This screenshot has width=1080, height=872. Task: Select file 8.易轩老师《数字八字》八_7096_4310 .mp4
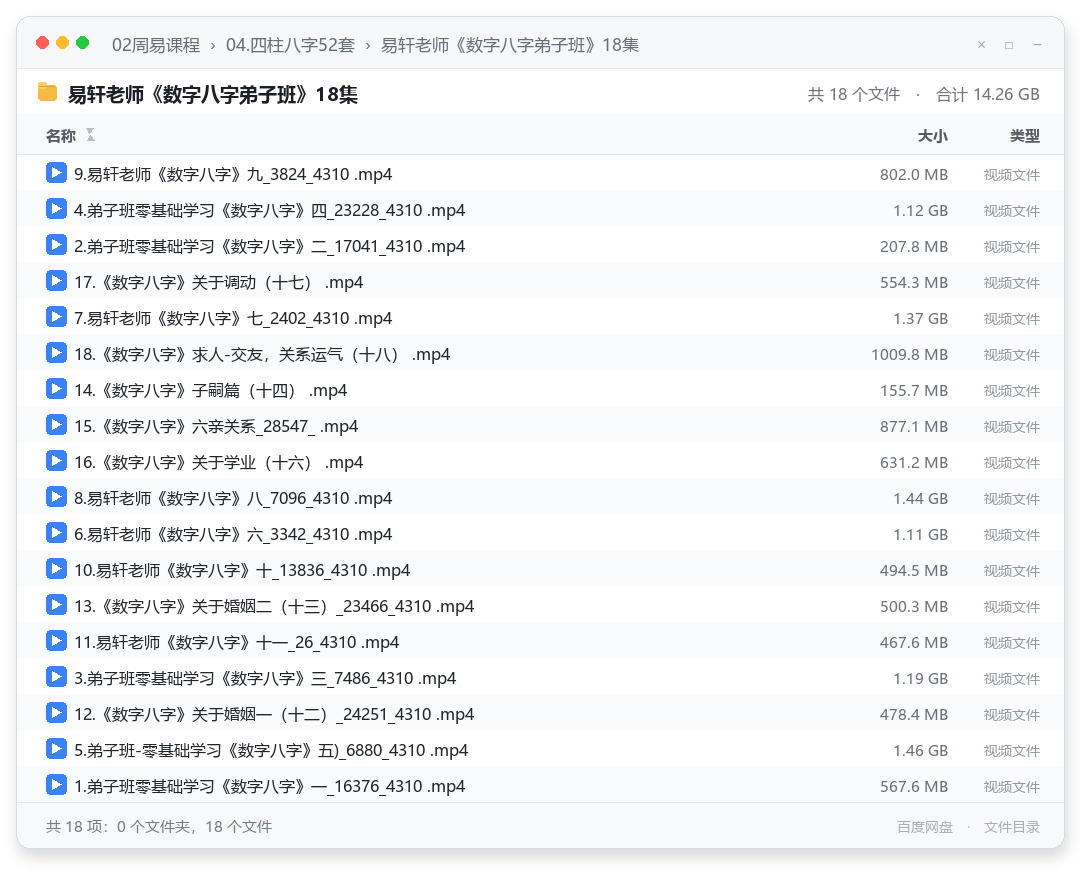[x=540, y=498]
